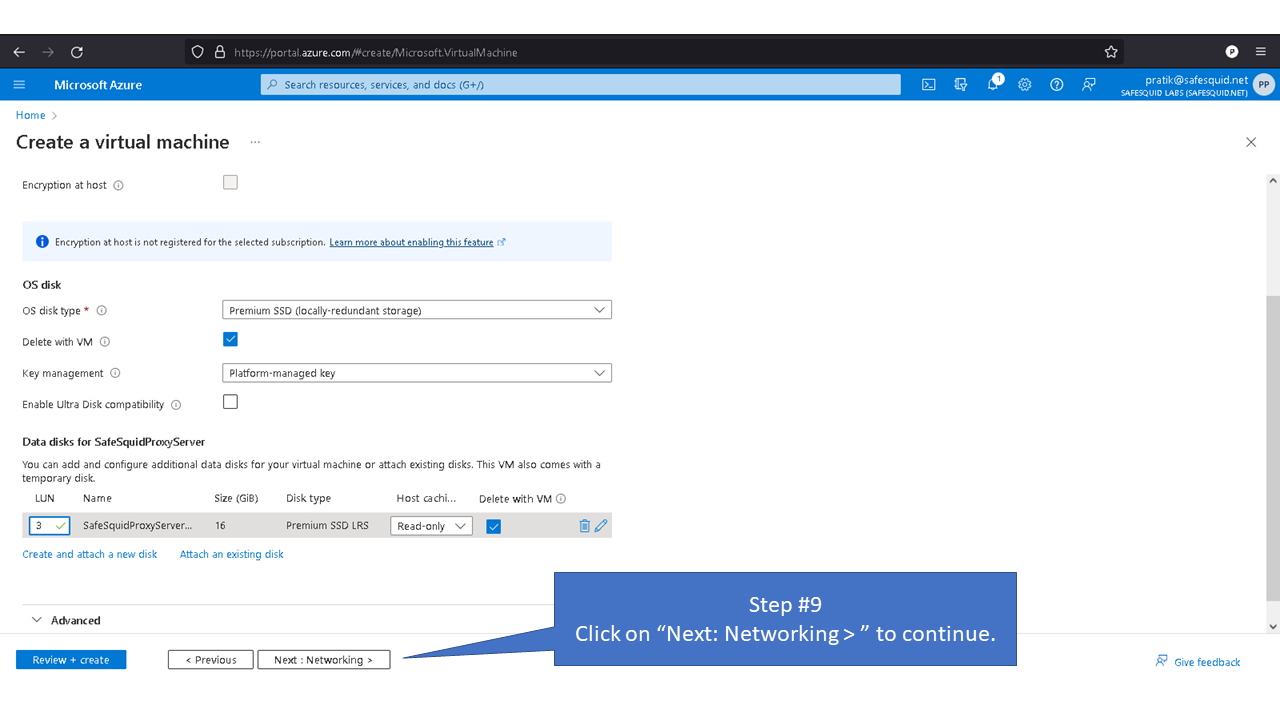
Task: Click the site lock icon in address bar
Action: click(220, 52)
